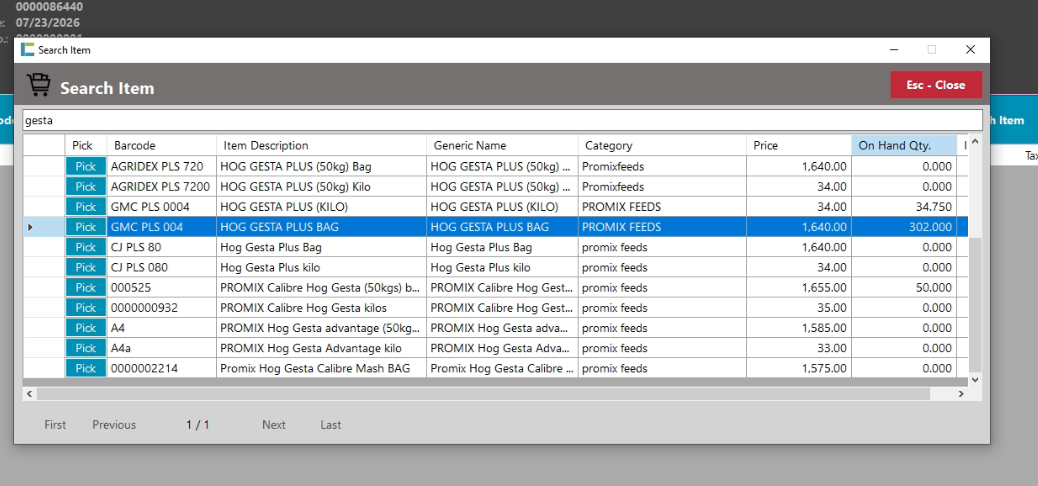Click the search field containing gesta

pyautogui.click(x=502, y=121)
